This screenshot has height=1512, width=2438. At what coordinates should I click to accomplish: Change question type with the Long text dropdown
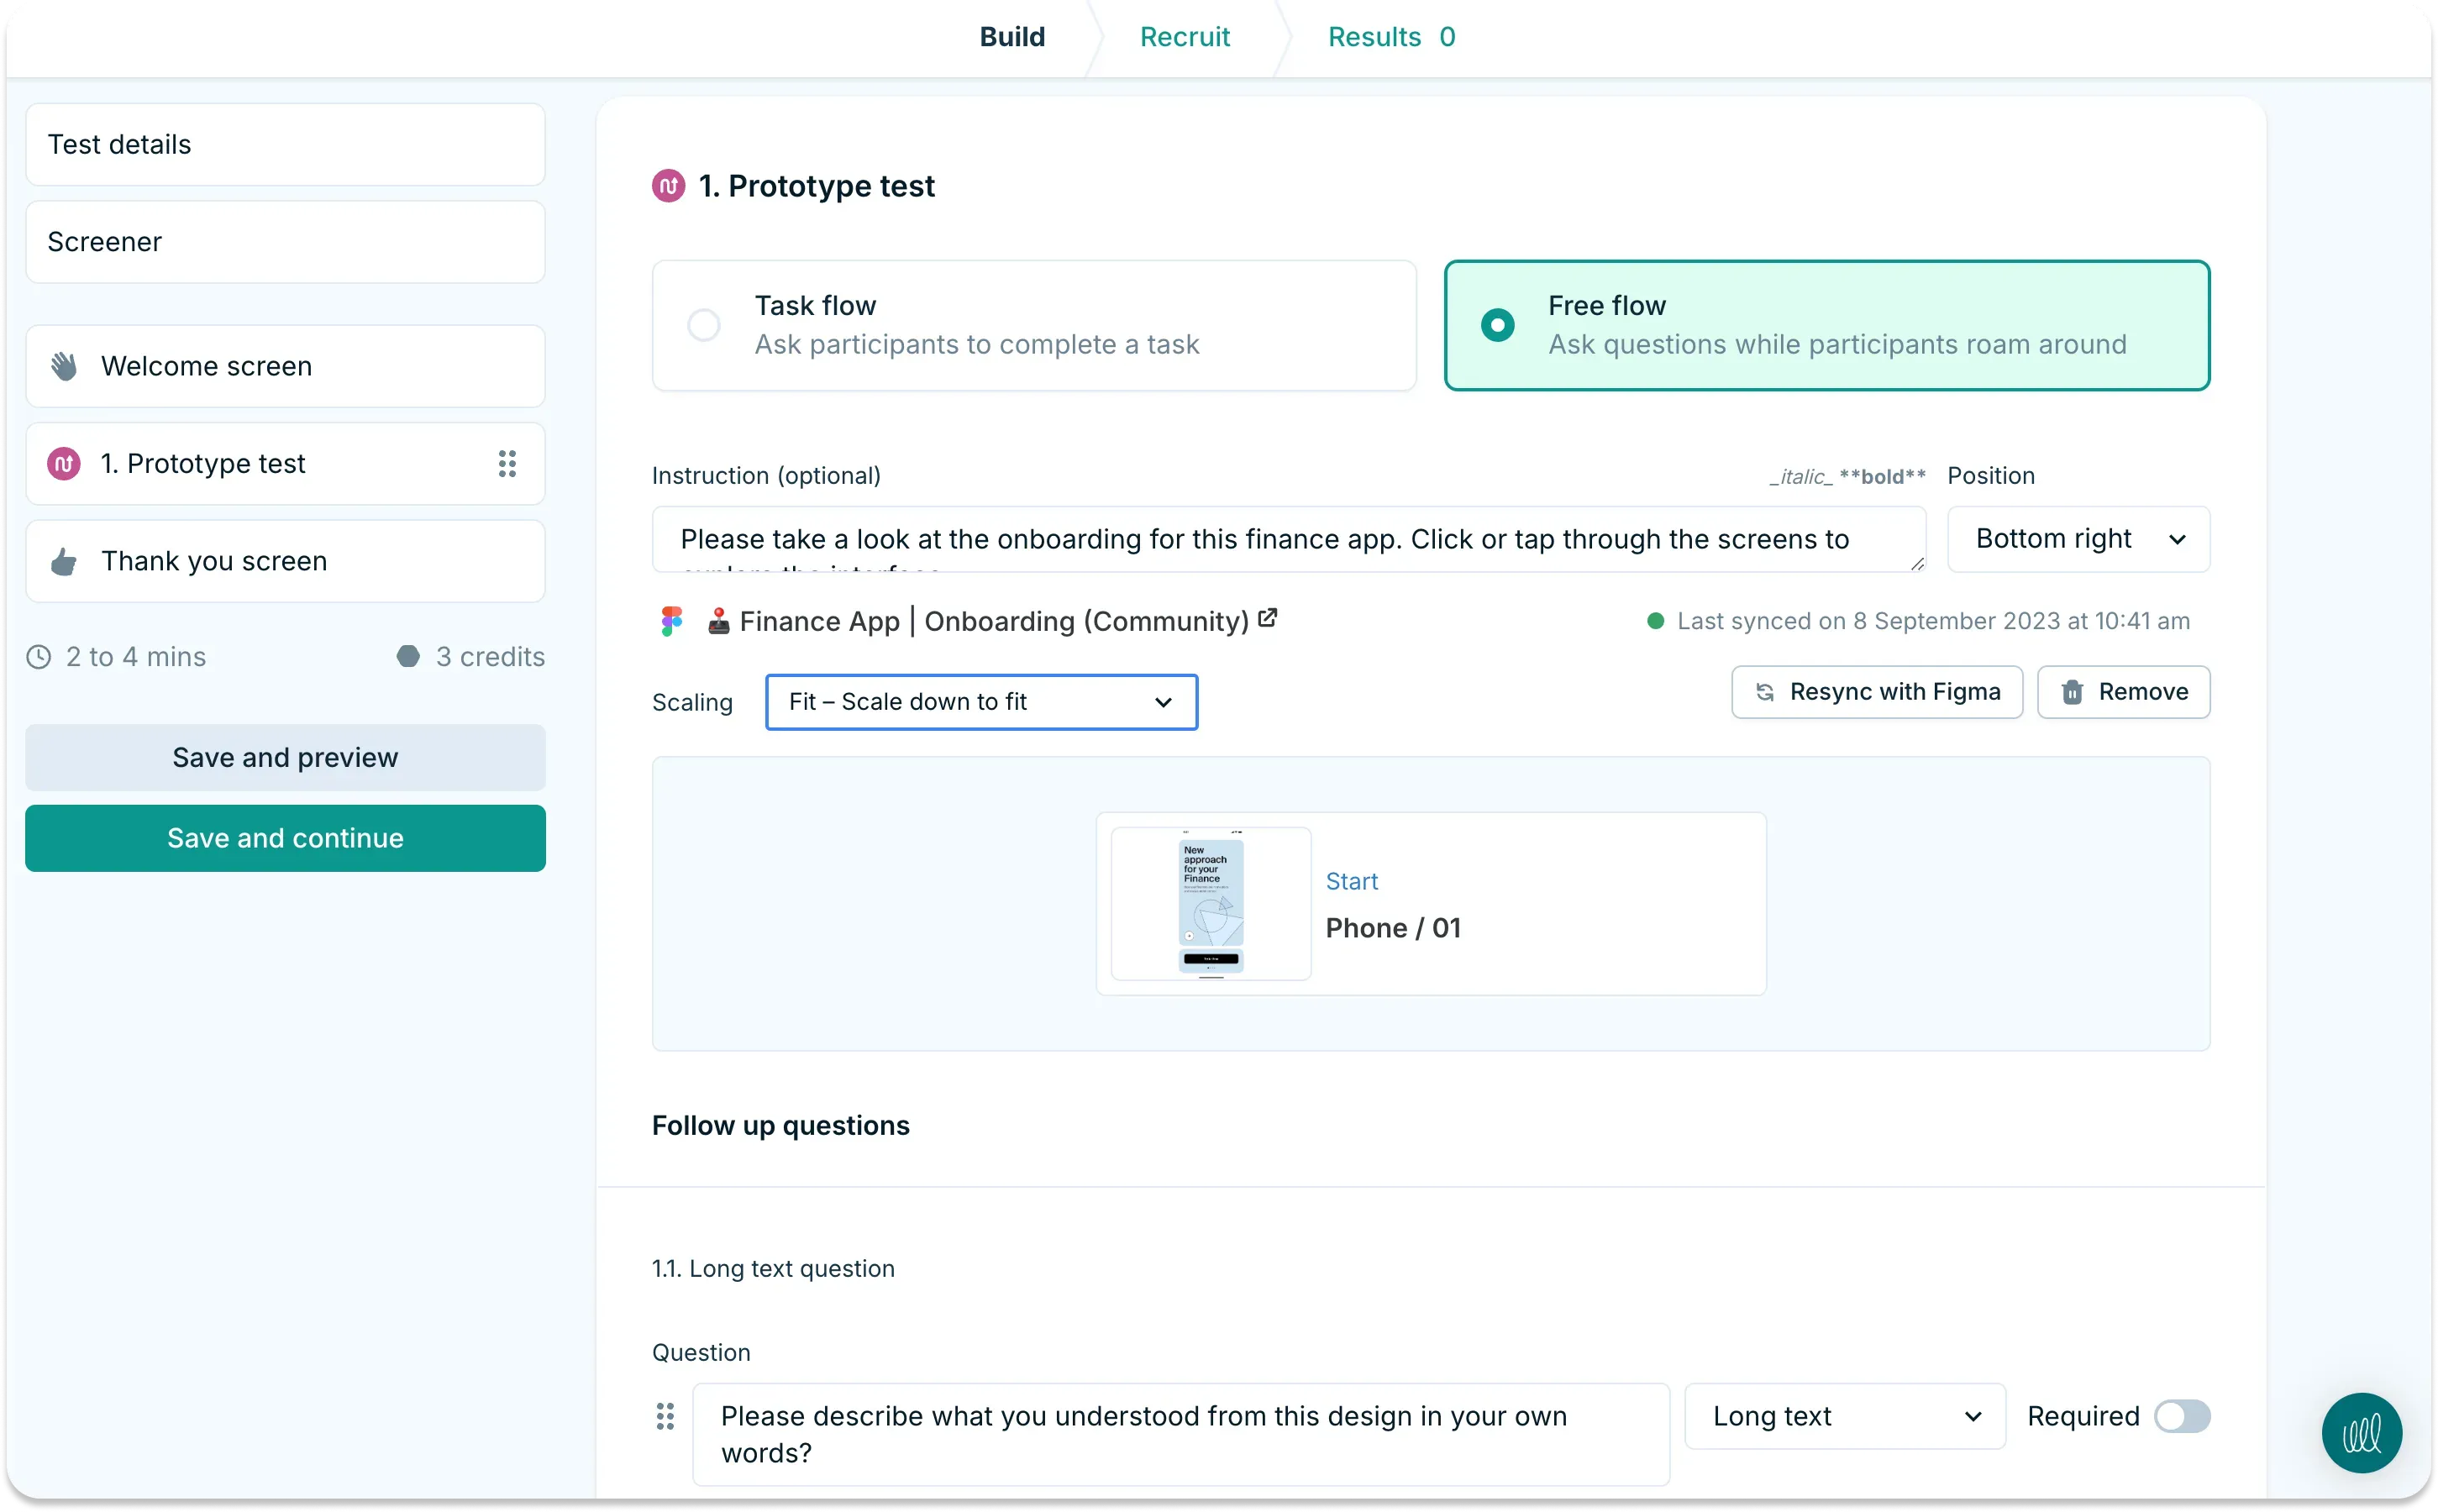pos(1843,1416)
